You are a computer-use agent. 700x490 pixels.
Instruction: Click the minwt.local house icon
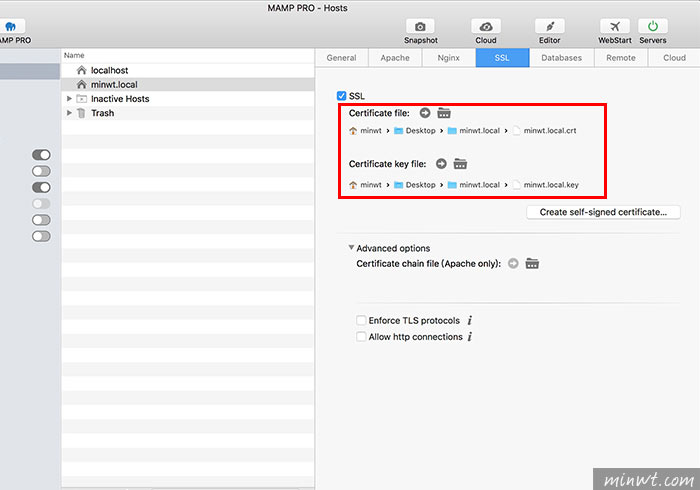point(81,84)
